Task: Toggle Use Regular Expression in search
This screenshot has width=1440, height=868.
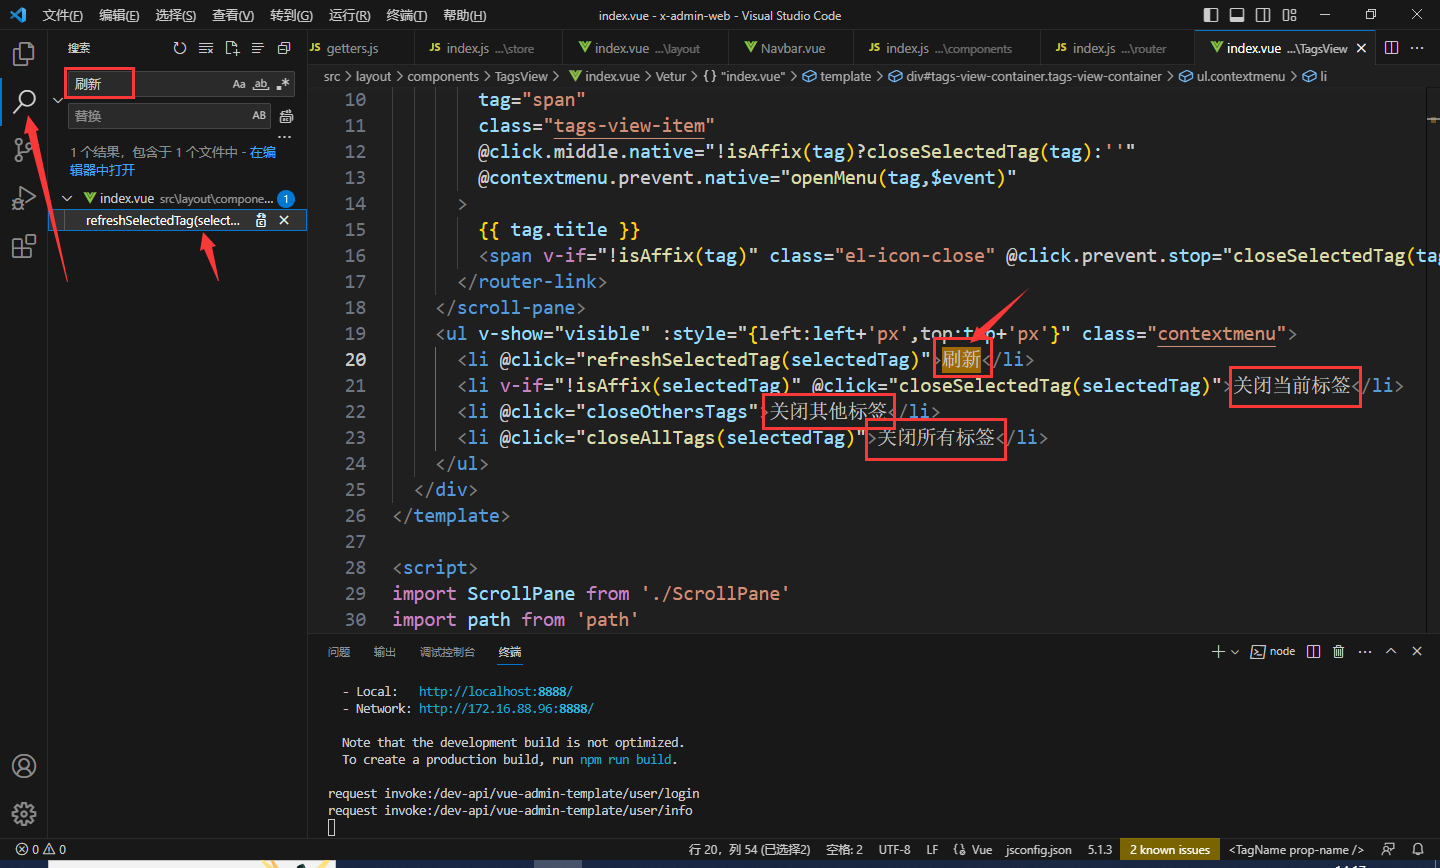Action: click(283, 84)
